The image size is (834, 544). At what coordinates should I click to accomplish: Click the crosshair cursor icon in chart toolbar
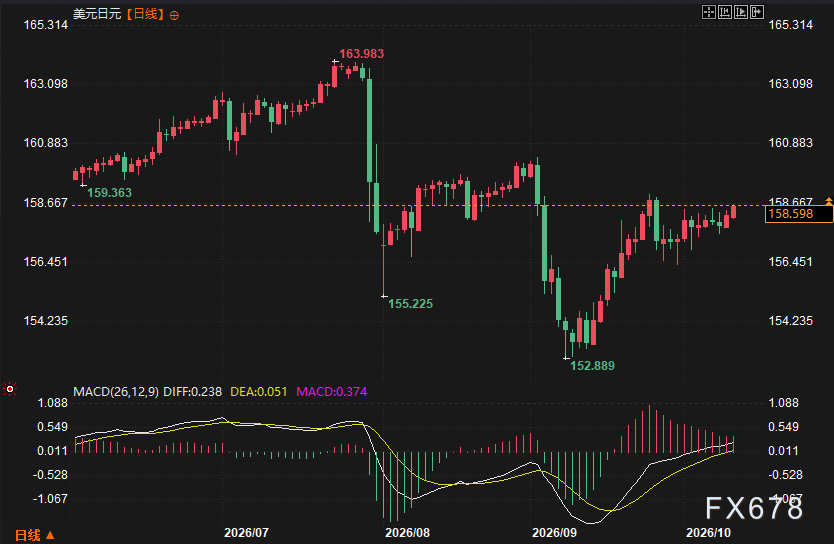click(x=708, y=12)
